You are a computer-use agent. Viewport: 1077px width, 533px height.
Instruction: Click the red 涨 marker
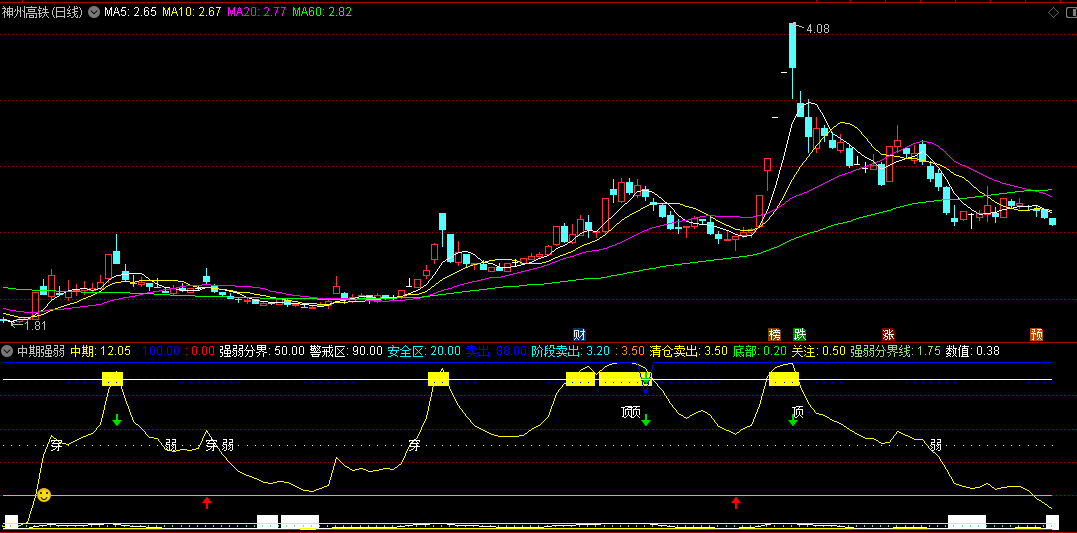coord(888,334)
